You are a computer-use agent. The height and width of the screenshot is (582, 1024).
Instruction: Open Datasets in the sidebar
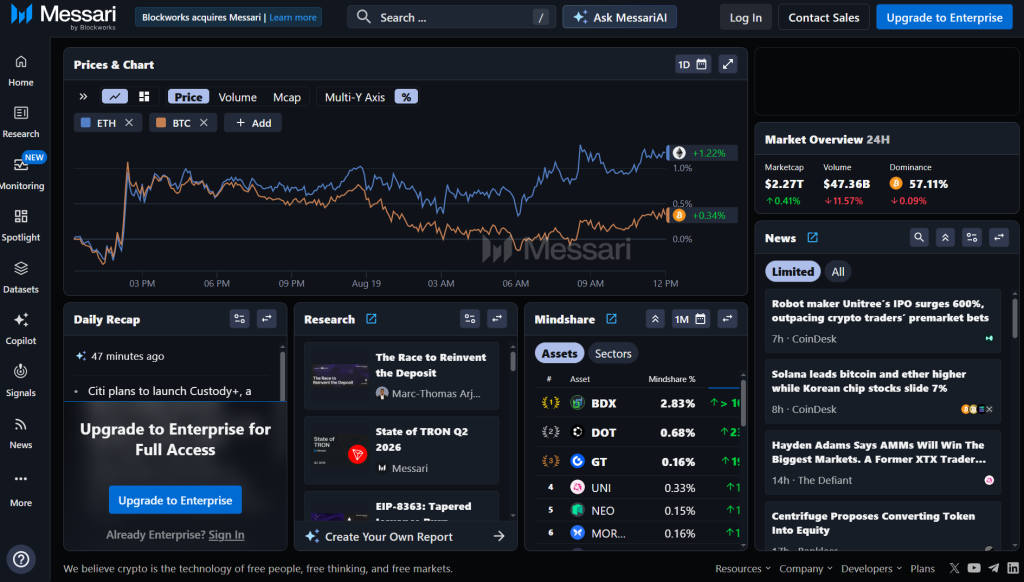[x=21, y=277]
